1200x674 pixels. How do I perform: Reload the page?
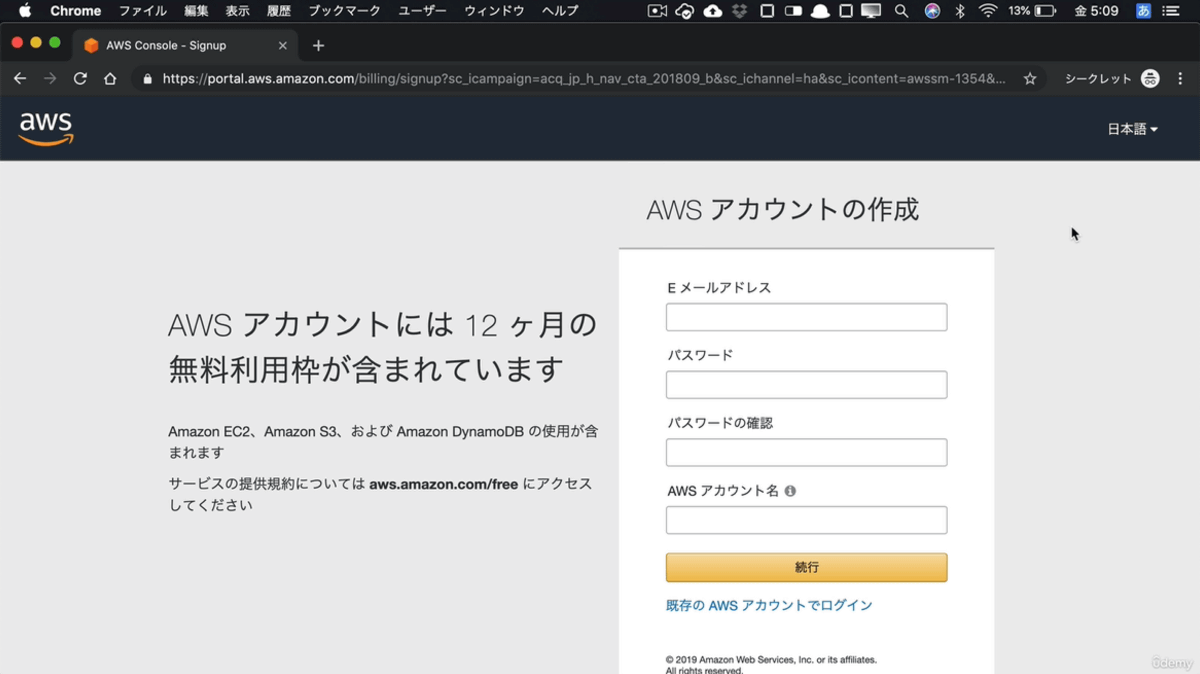(x=80, y=78)
